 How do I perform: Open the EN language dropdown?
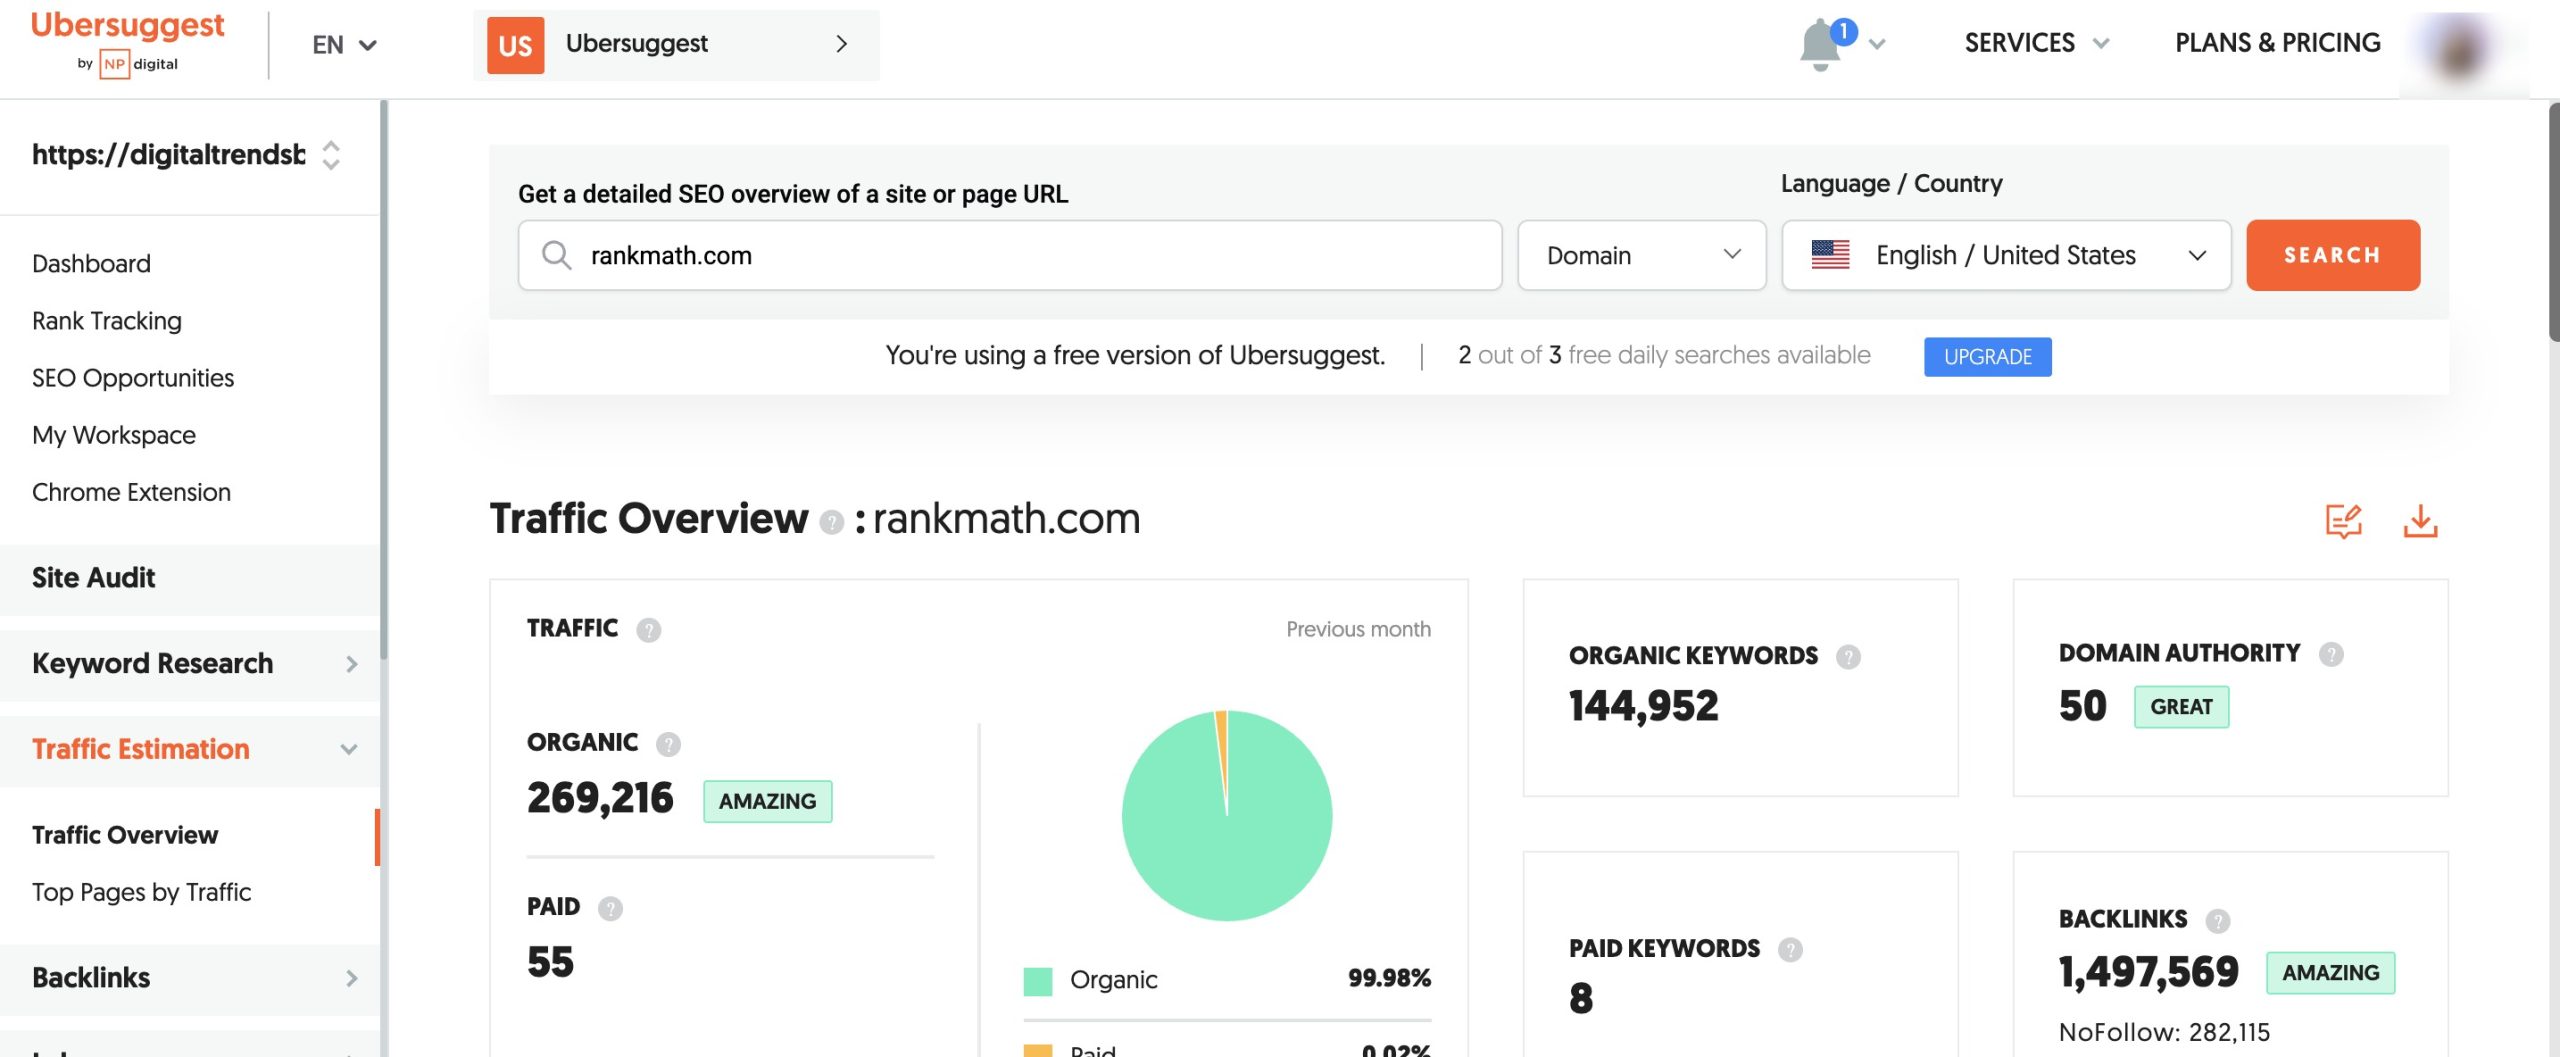pyautogui.click(x=344, y=45)
